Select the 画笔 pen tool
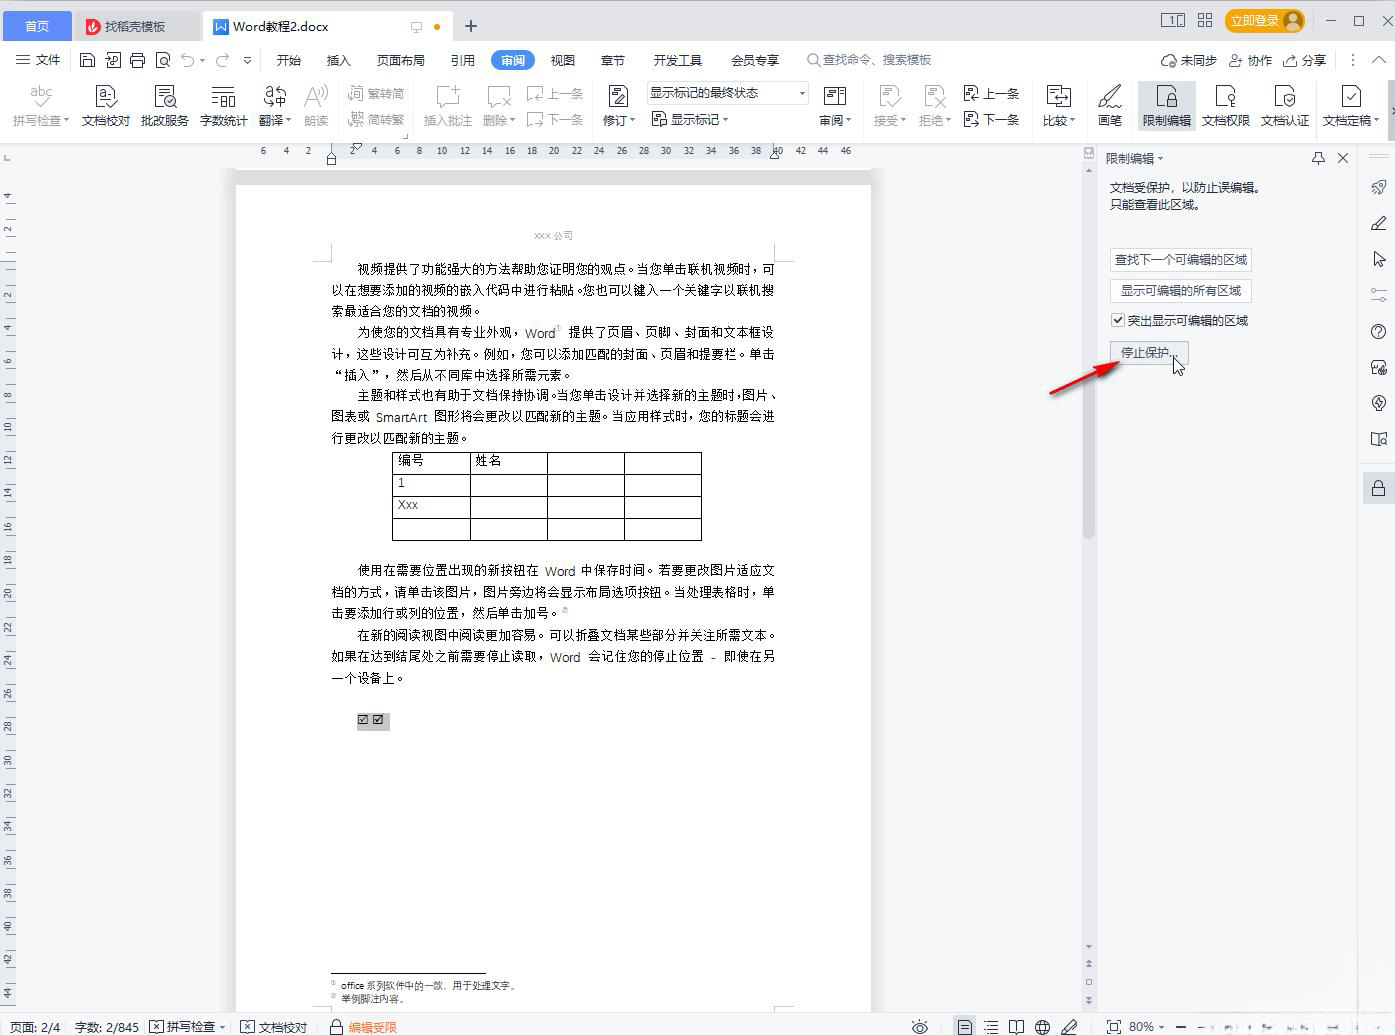Image resolution: width=1395 pixels, height=1035 pixels. click(x=1110, y=105)
